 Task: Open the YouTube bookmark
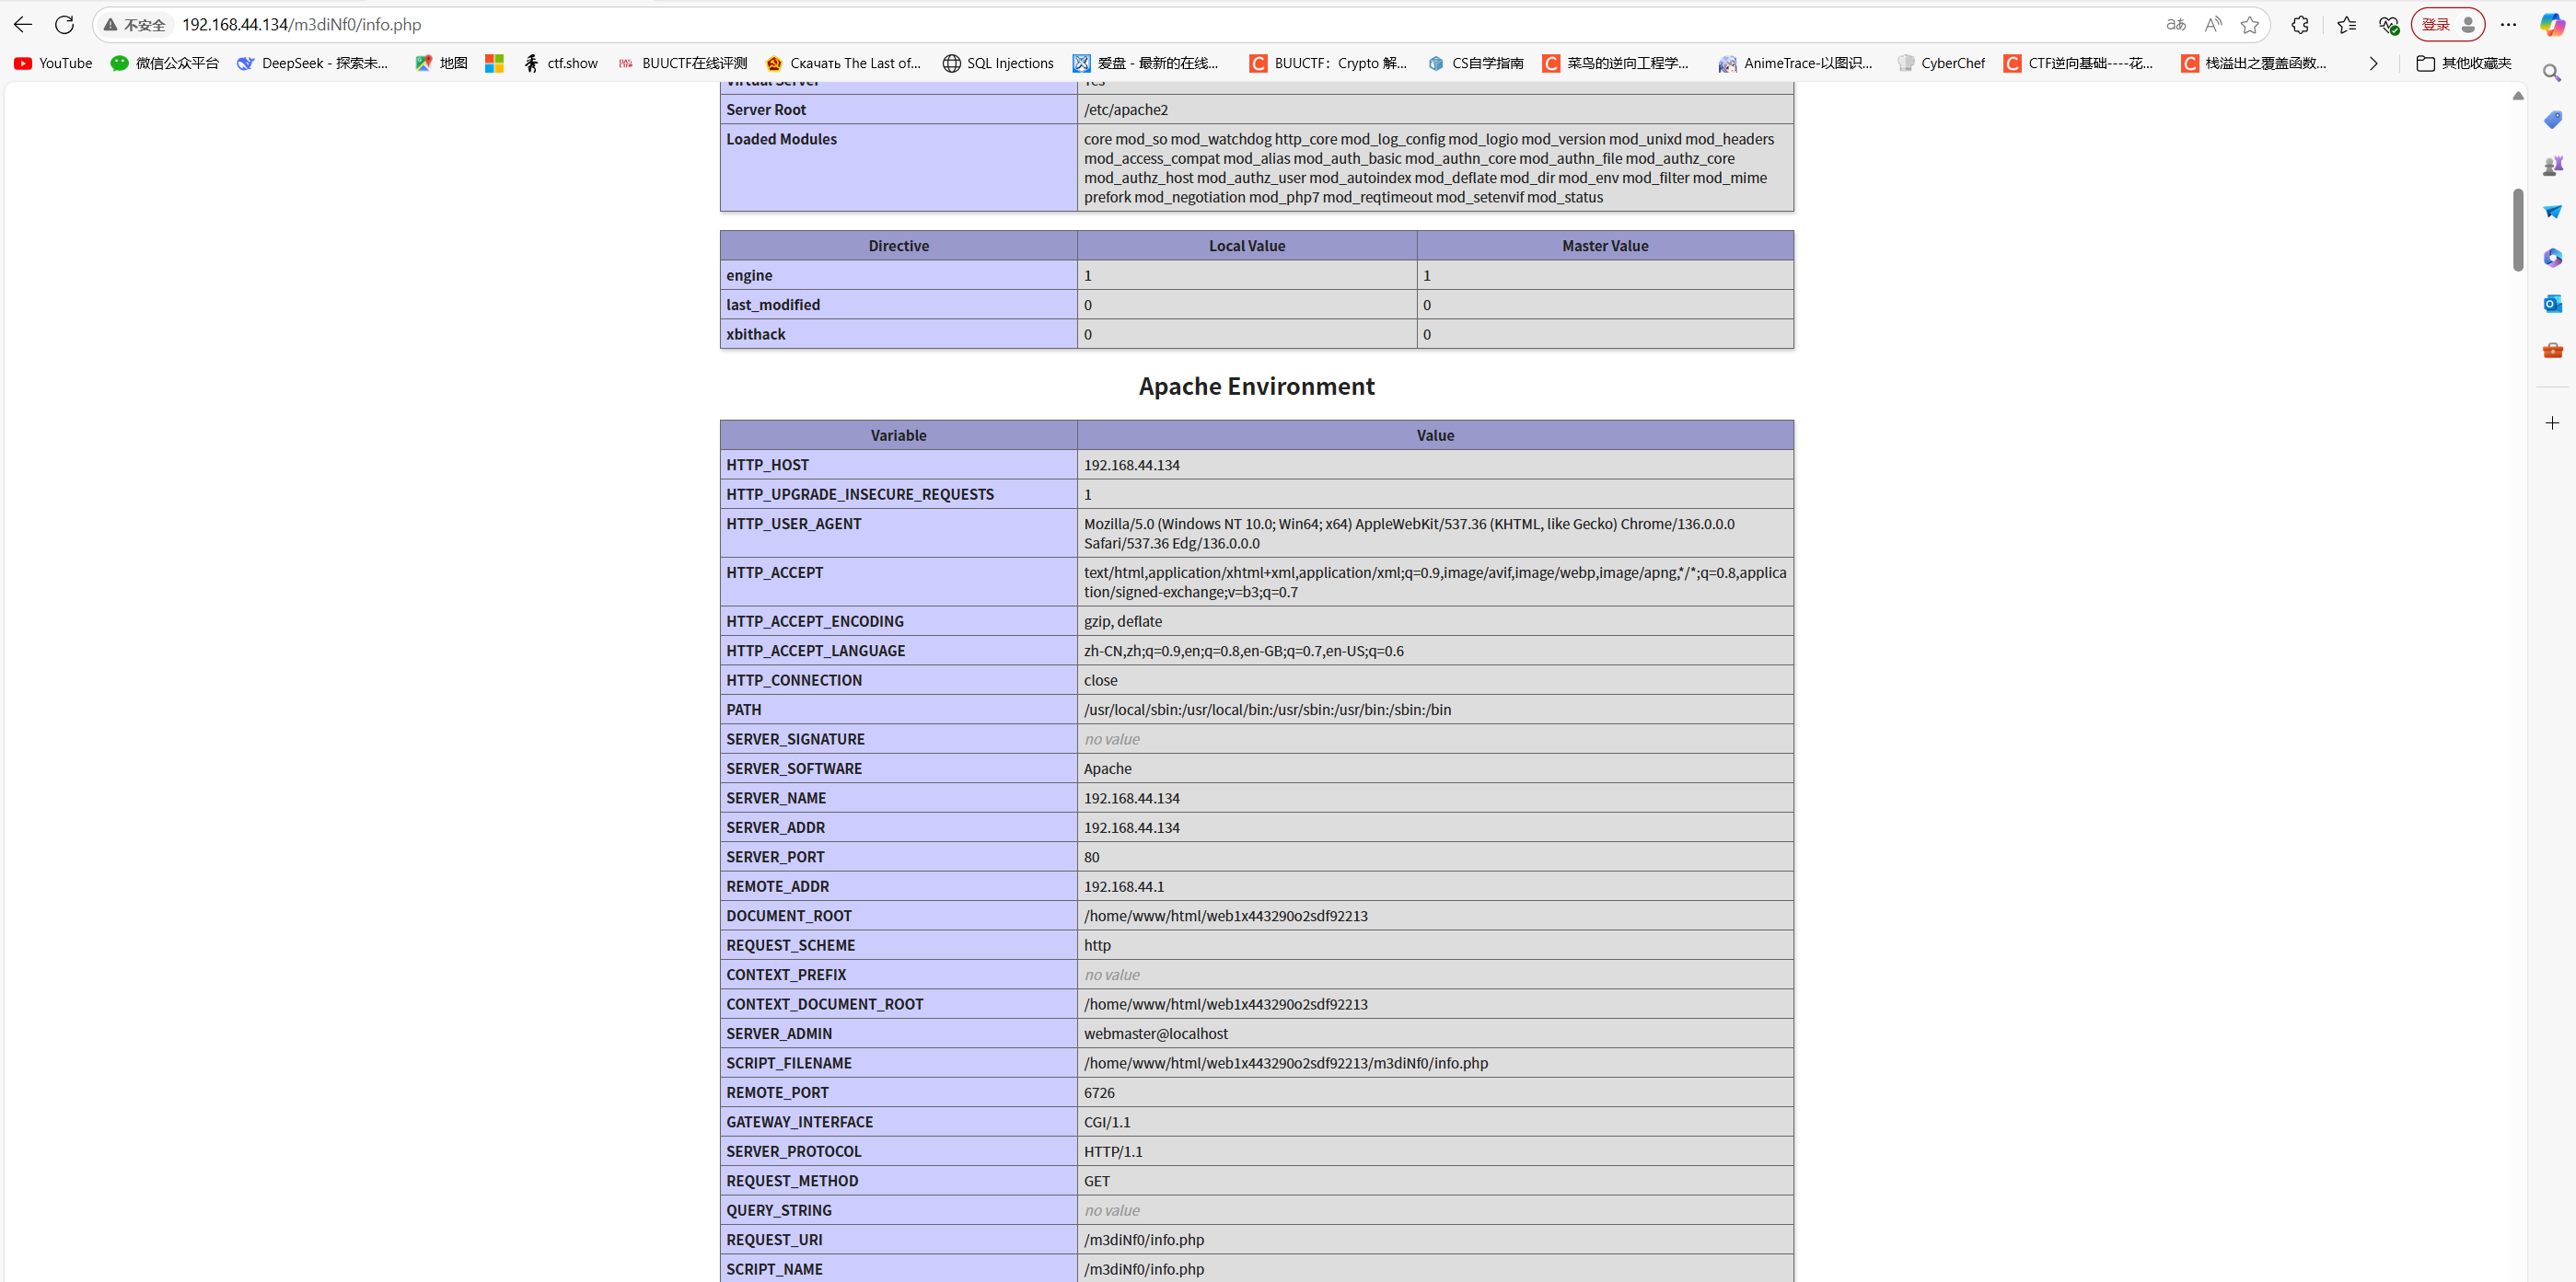pos(53,63)
